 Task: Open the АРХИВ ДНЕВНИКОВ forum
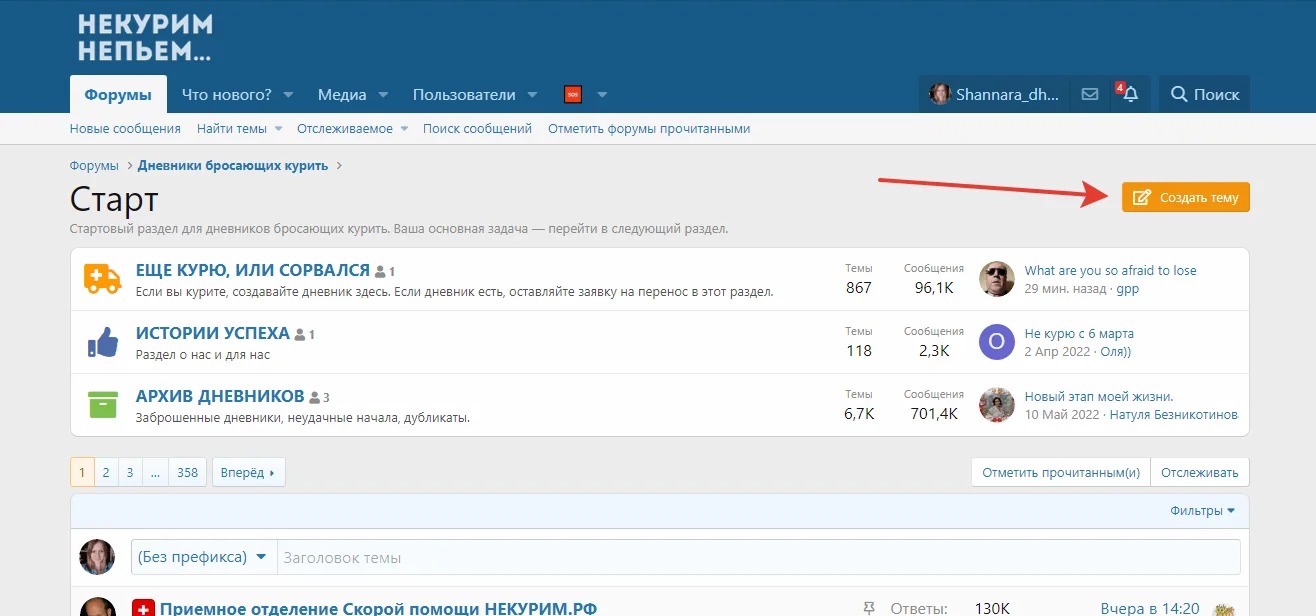click(x=220, y=396)
